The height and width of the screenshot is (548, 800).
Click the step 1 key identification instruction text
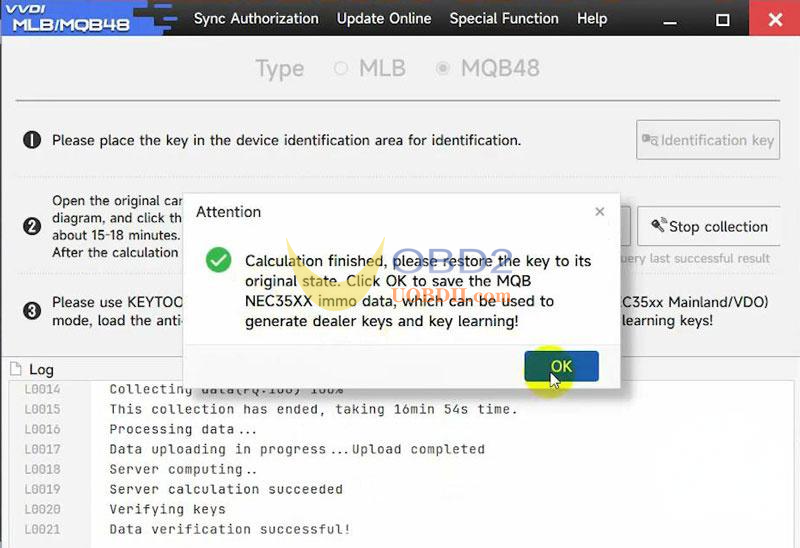click(286, 140)
